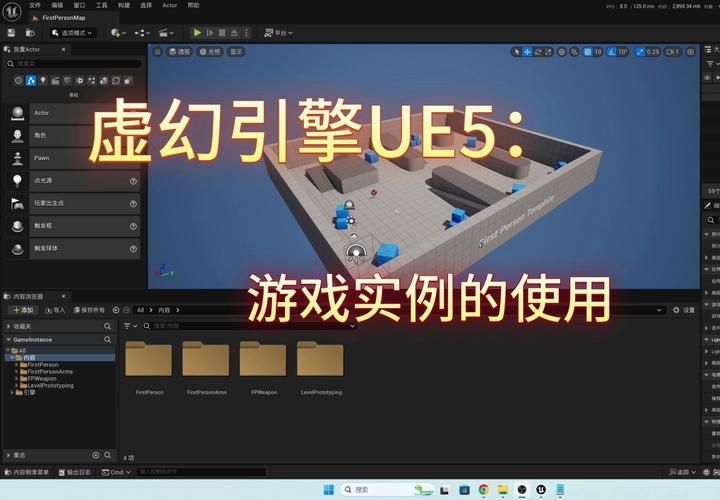The height and width of the screenshot is (500, 720).
Task: Open the viewport layout icon at far right
Action: [691, 52]
